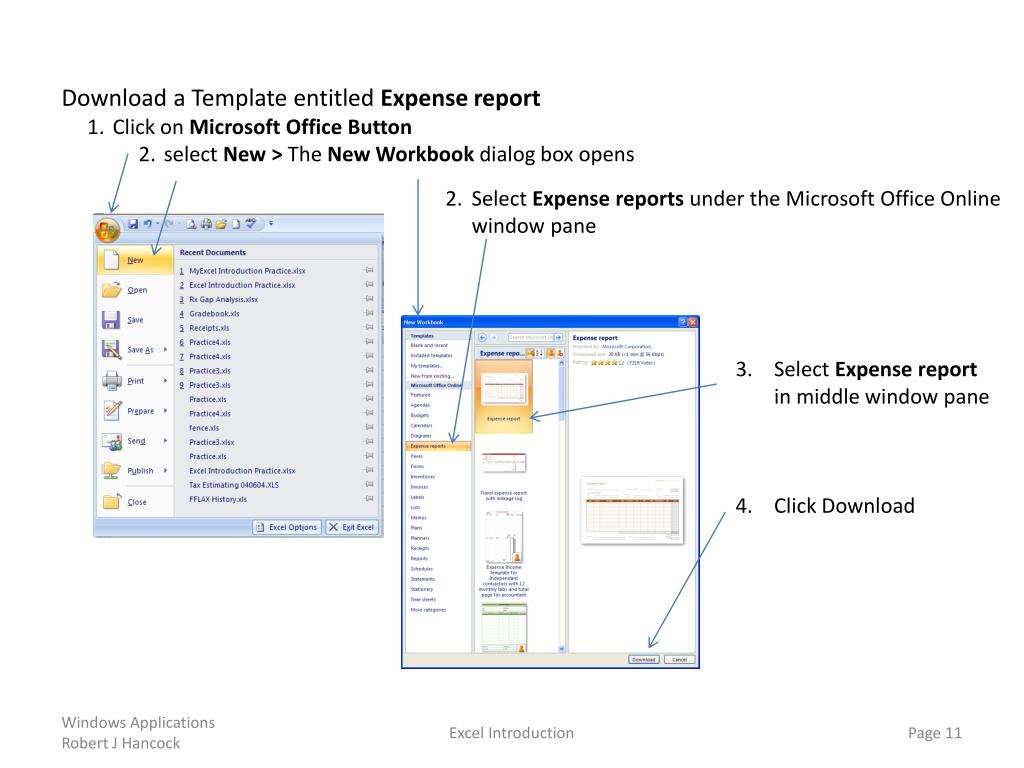Toggle pin for Tax Estimating 040604.XLS

click(369, 484)
